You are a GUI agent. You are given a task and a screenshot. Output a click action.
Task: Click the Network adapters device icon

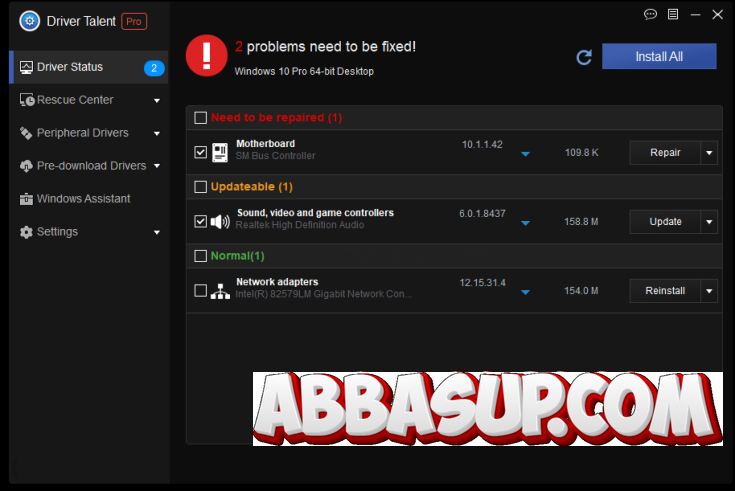(220, 291)
